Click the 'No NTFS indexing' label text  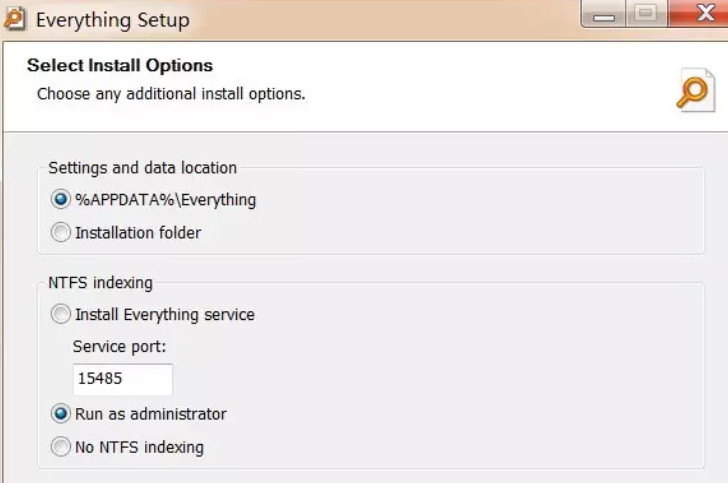click(x=139, y=447)
